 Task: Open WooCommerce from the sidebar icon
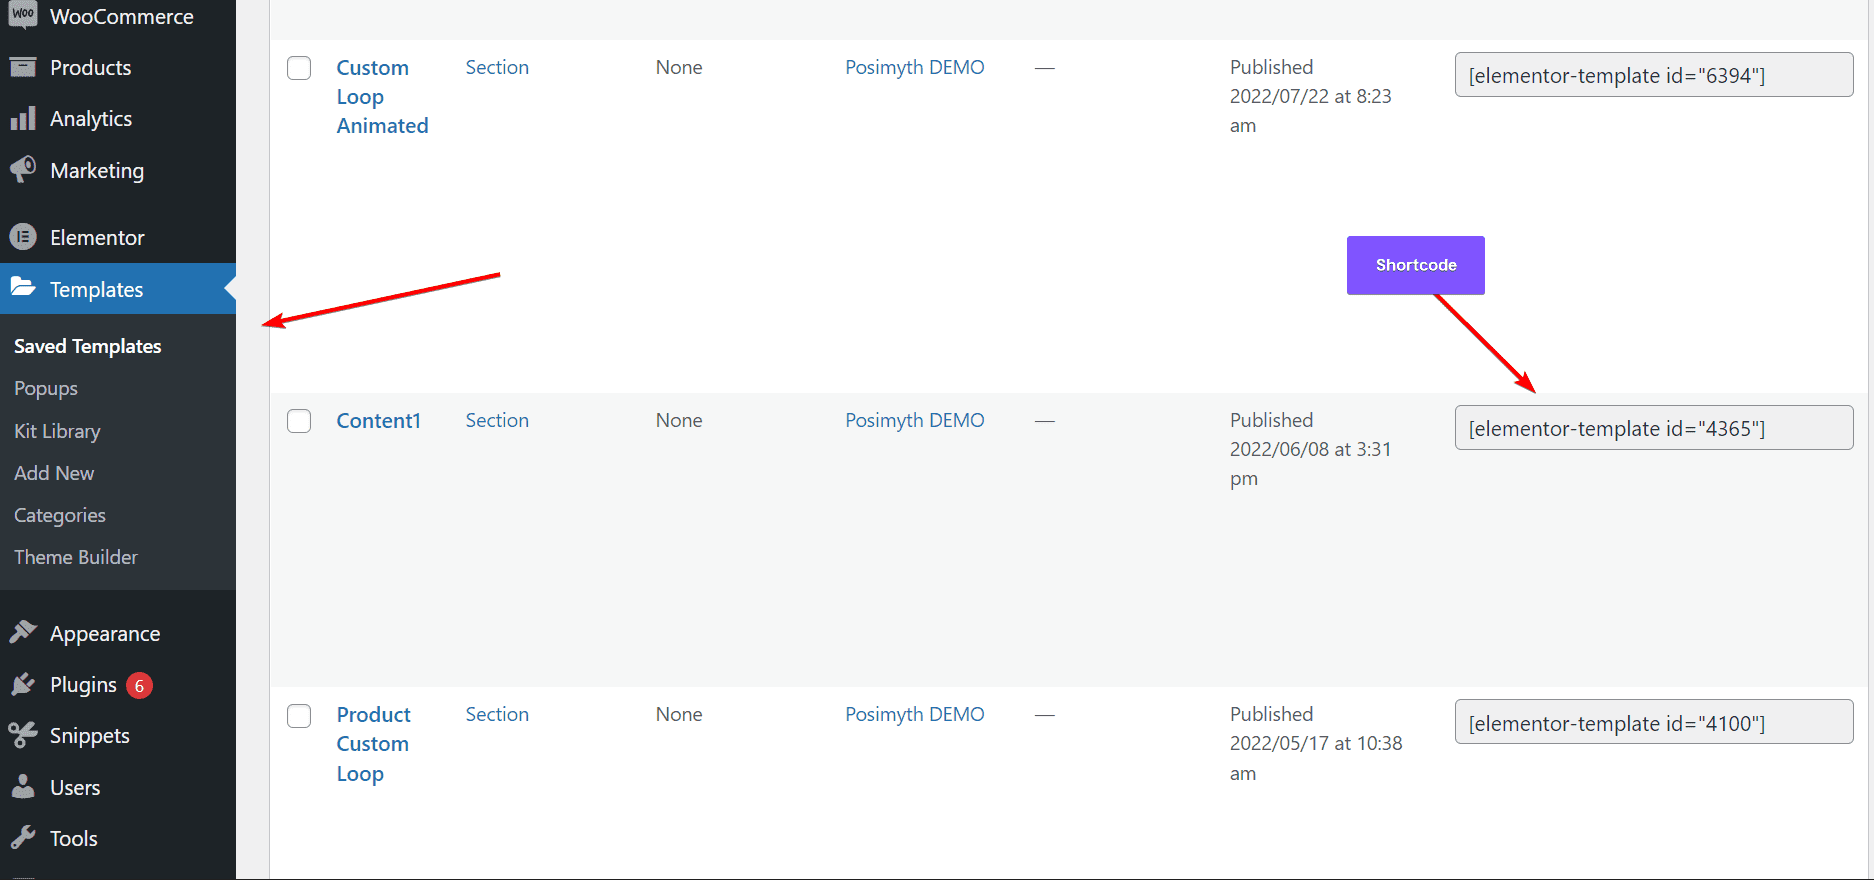coord(22,16)
